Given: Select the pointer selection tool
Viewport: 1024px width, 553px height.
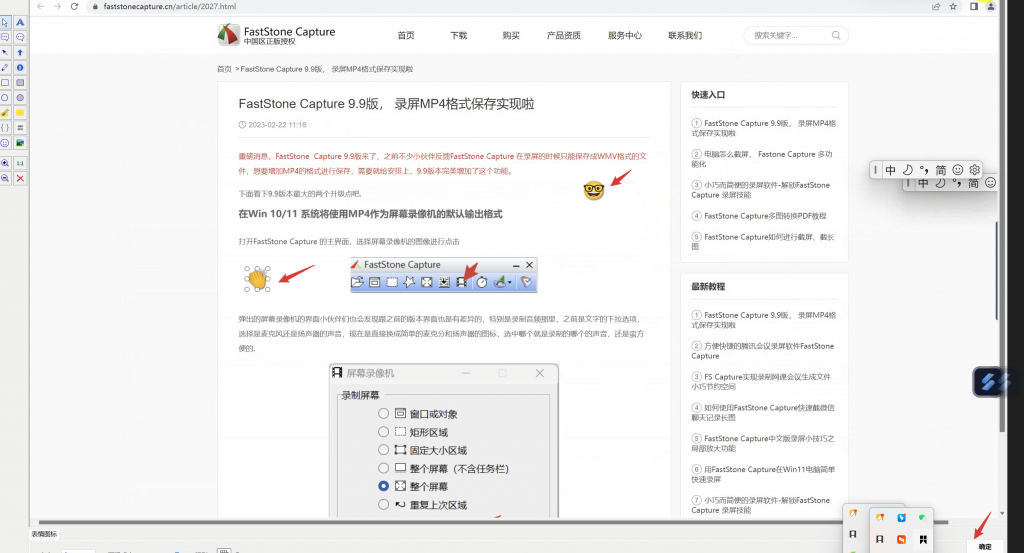Looking at the screenshot, I should [5, 22].
